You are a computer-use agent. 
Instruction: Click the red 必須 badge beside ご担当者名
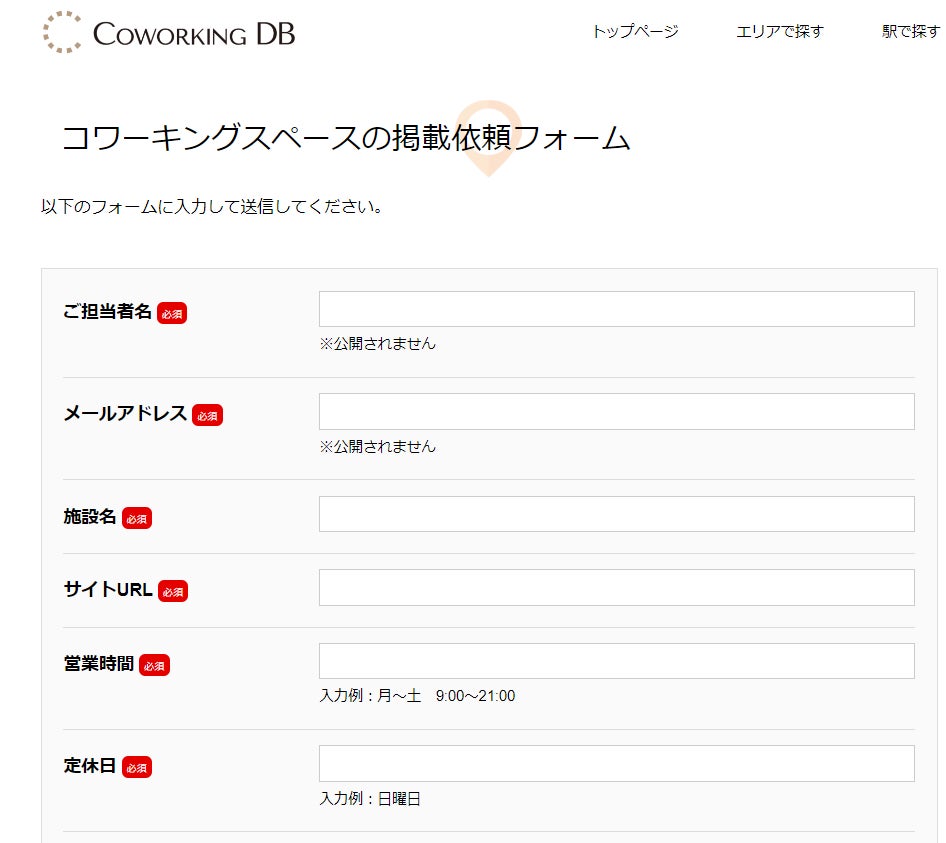pyautogui.click(x=172, y=313)
